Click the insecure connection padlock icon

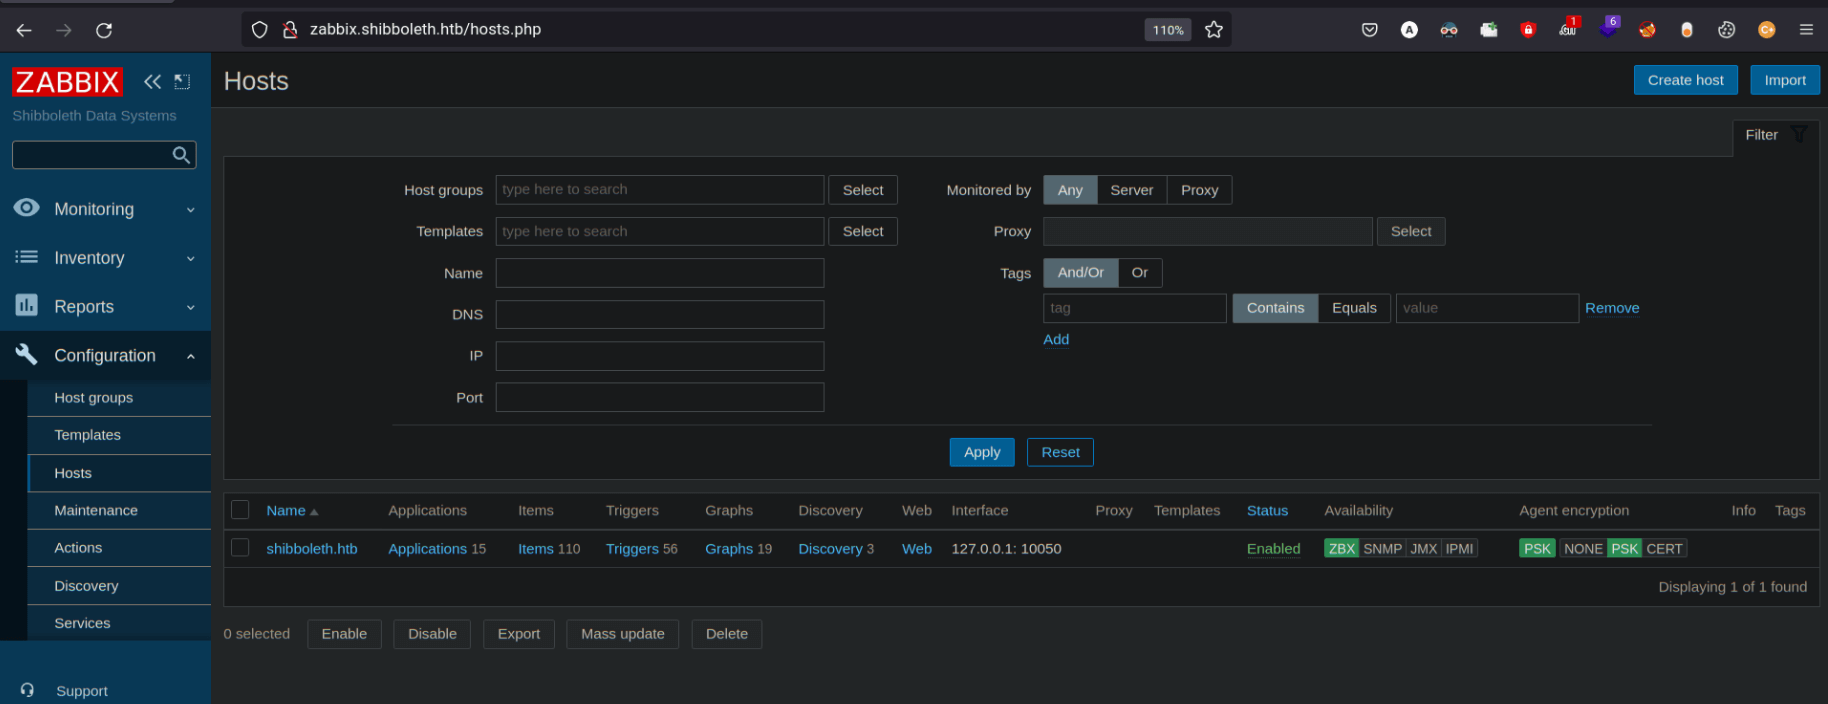(x=290, y=30)
